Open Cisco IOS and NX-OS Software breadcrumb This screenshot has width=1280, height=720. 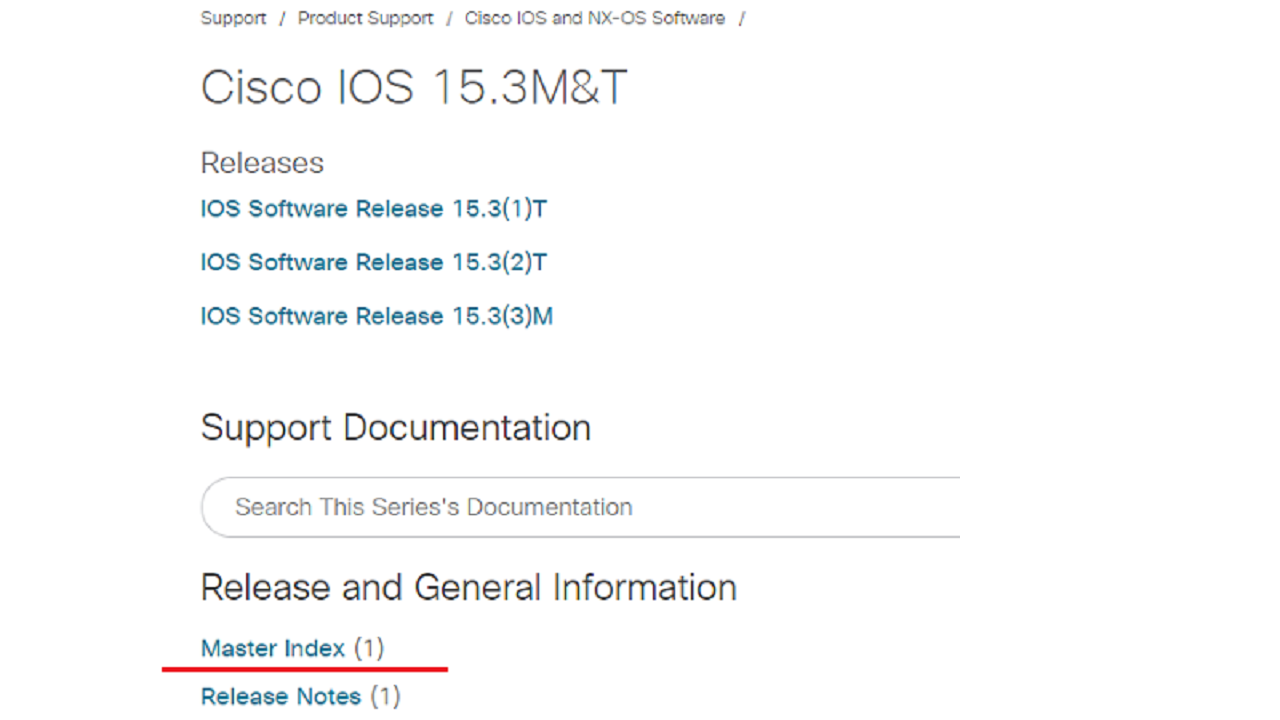coord(595,18)
